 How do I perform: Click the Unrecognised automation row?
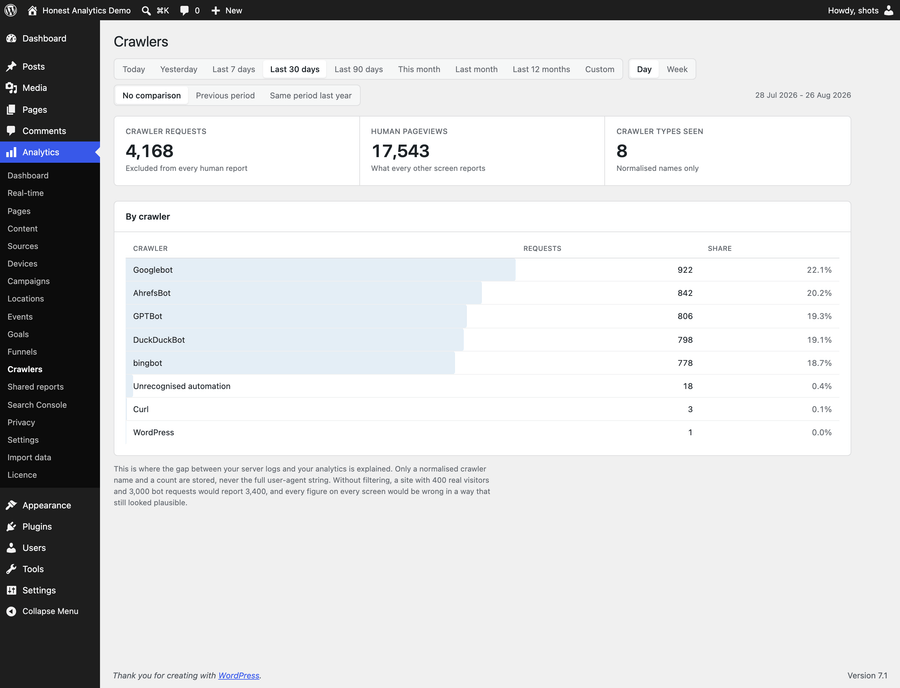point(482,386)
